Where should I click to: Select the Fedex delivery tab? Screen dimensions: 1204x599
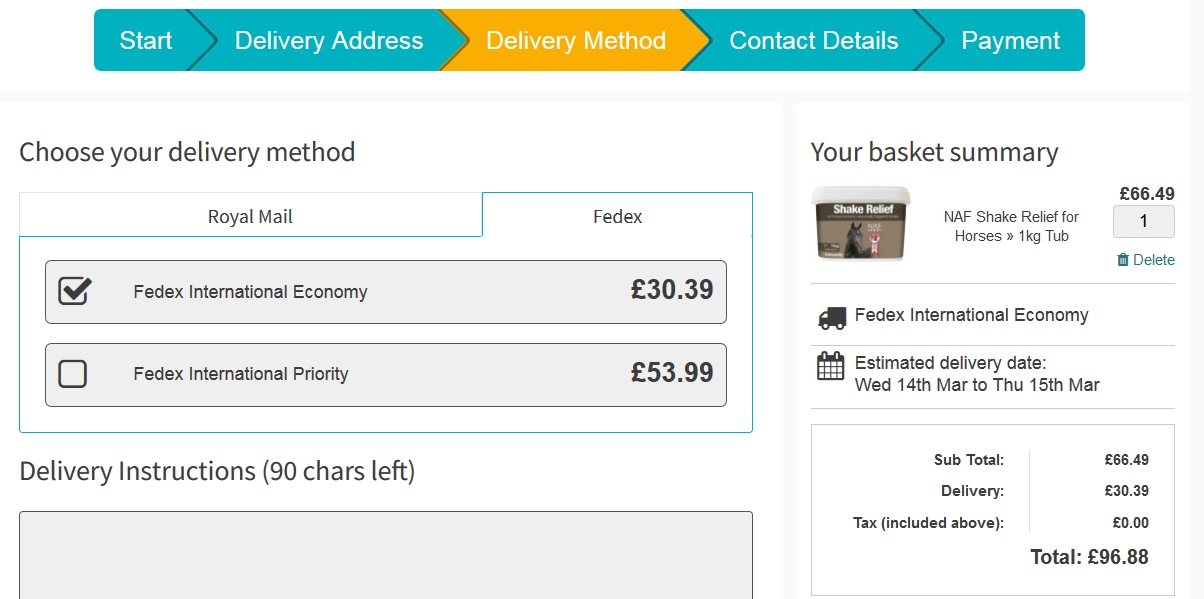617,216
